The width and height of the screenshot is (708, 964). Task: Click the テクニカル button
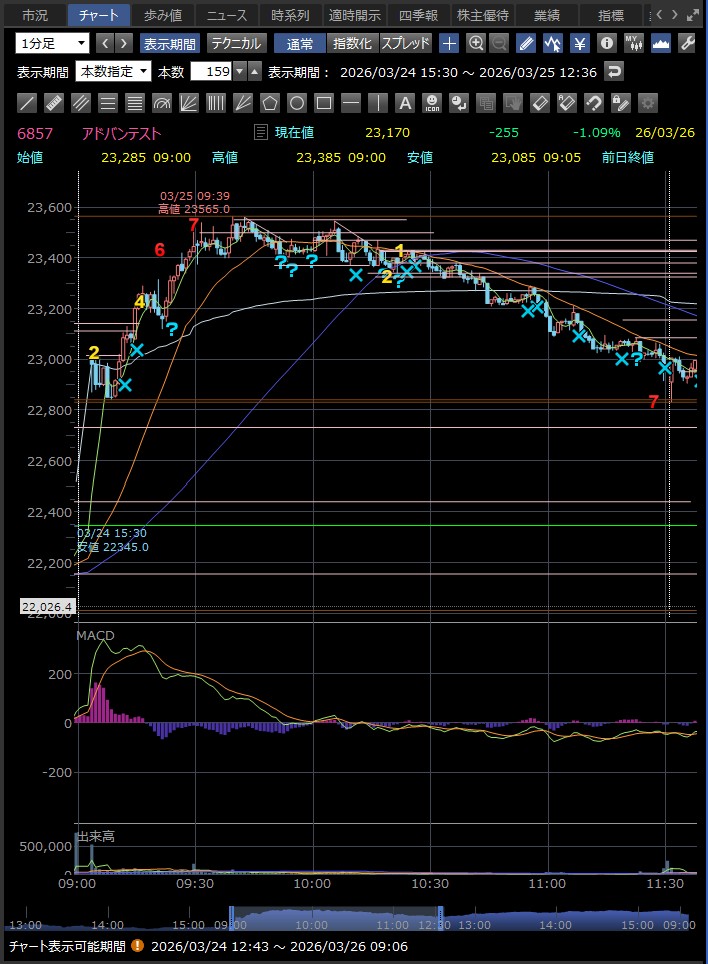point(236,43)
